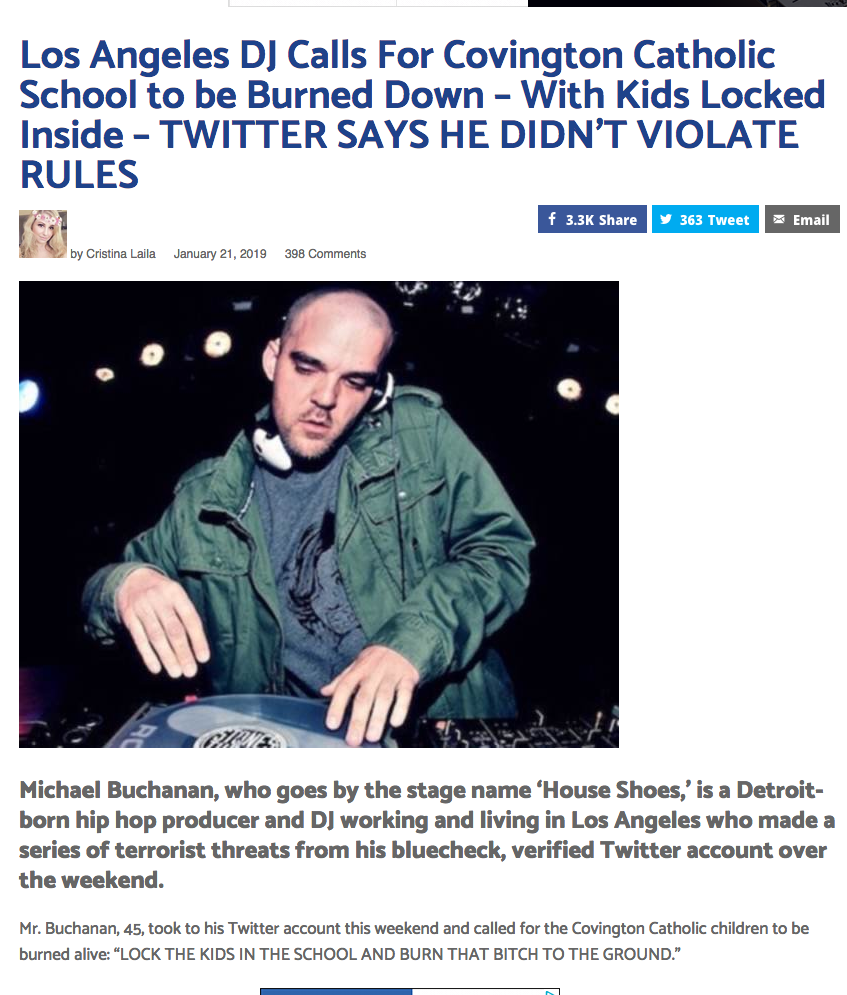Share article via the 3.3K Share button
This screenshot has width=847, height=995.
tap(592, 219)
